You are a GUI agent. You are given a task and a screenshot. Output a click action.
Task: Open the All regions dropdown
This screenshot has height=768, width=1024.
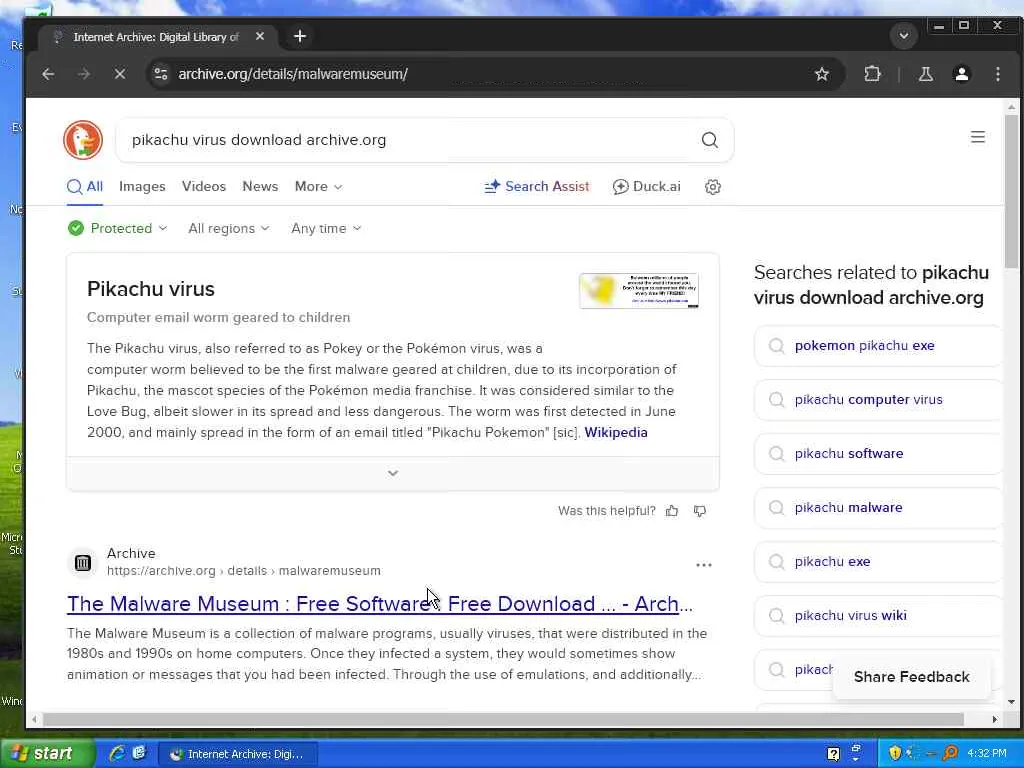pyautogui.click(x=229, y=229)
